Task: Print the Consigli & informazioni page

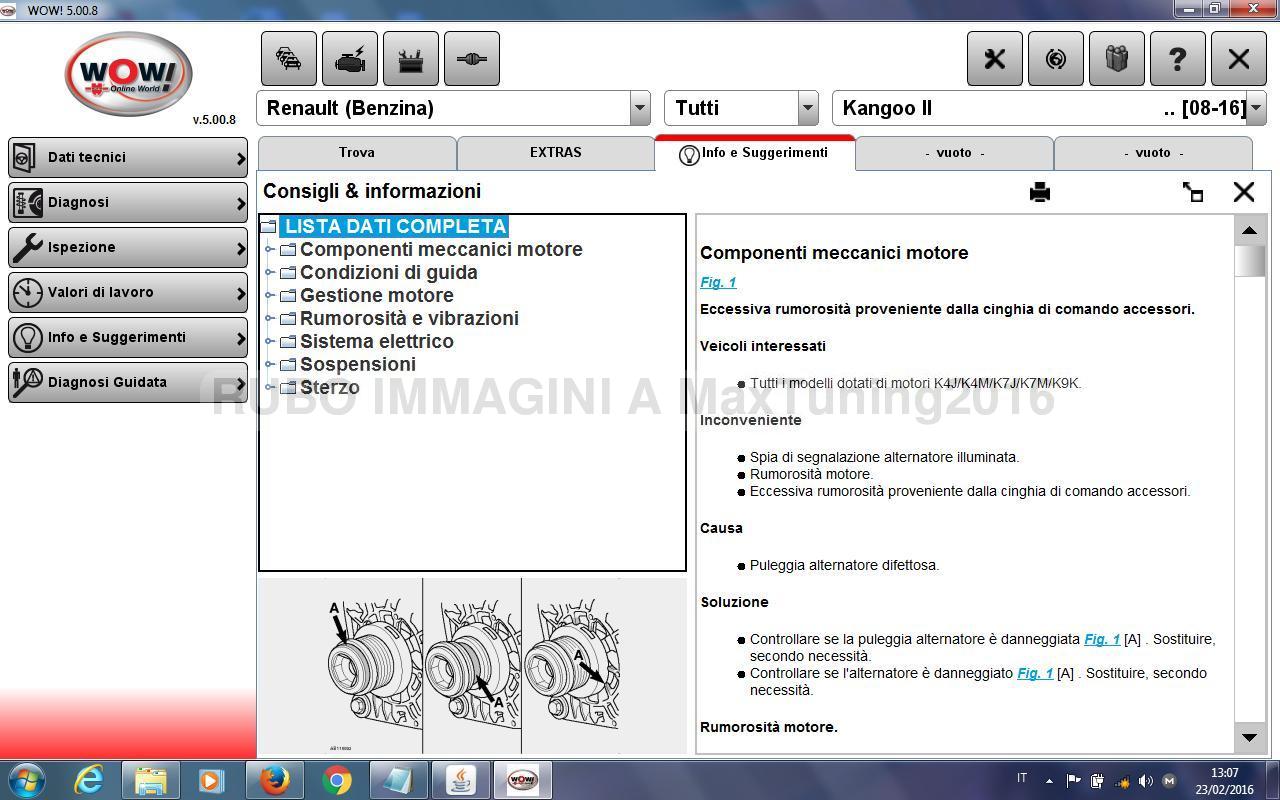Action: pyautogui.click(x=1040, y=192)
